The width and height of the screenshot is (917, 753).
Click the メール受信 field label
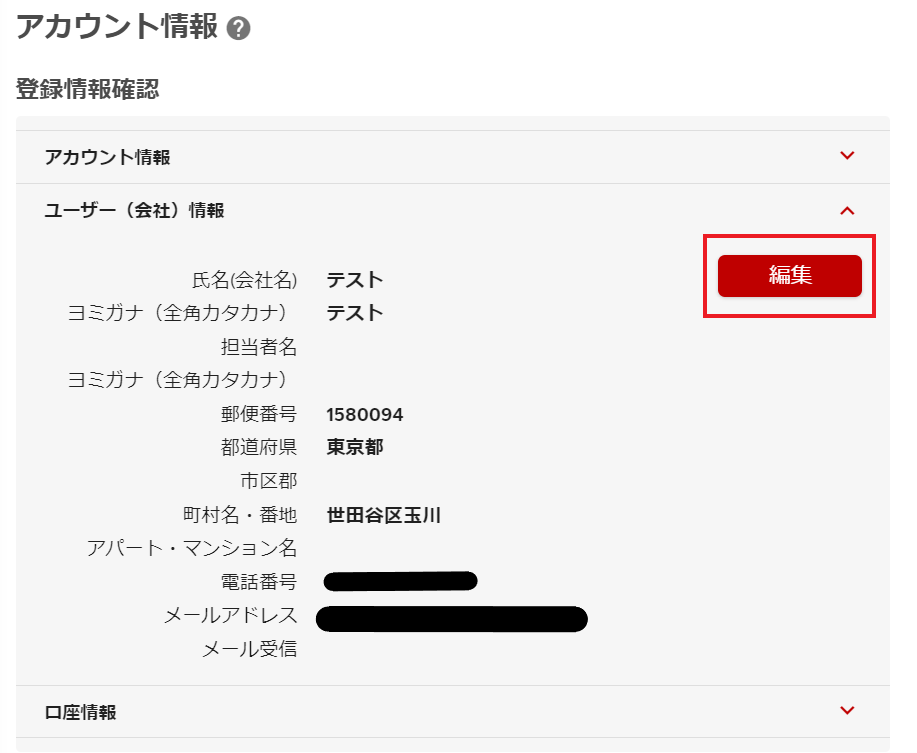coord(250,649)
